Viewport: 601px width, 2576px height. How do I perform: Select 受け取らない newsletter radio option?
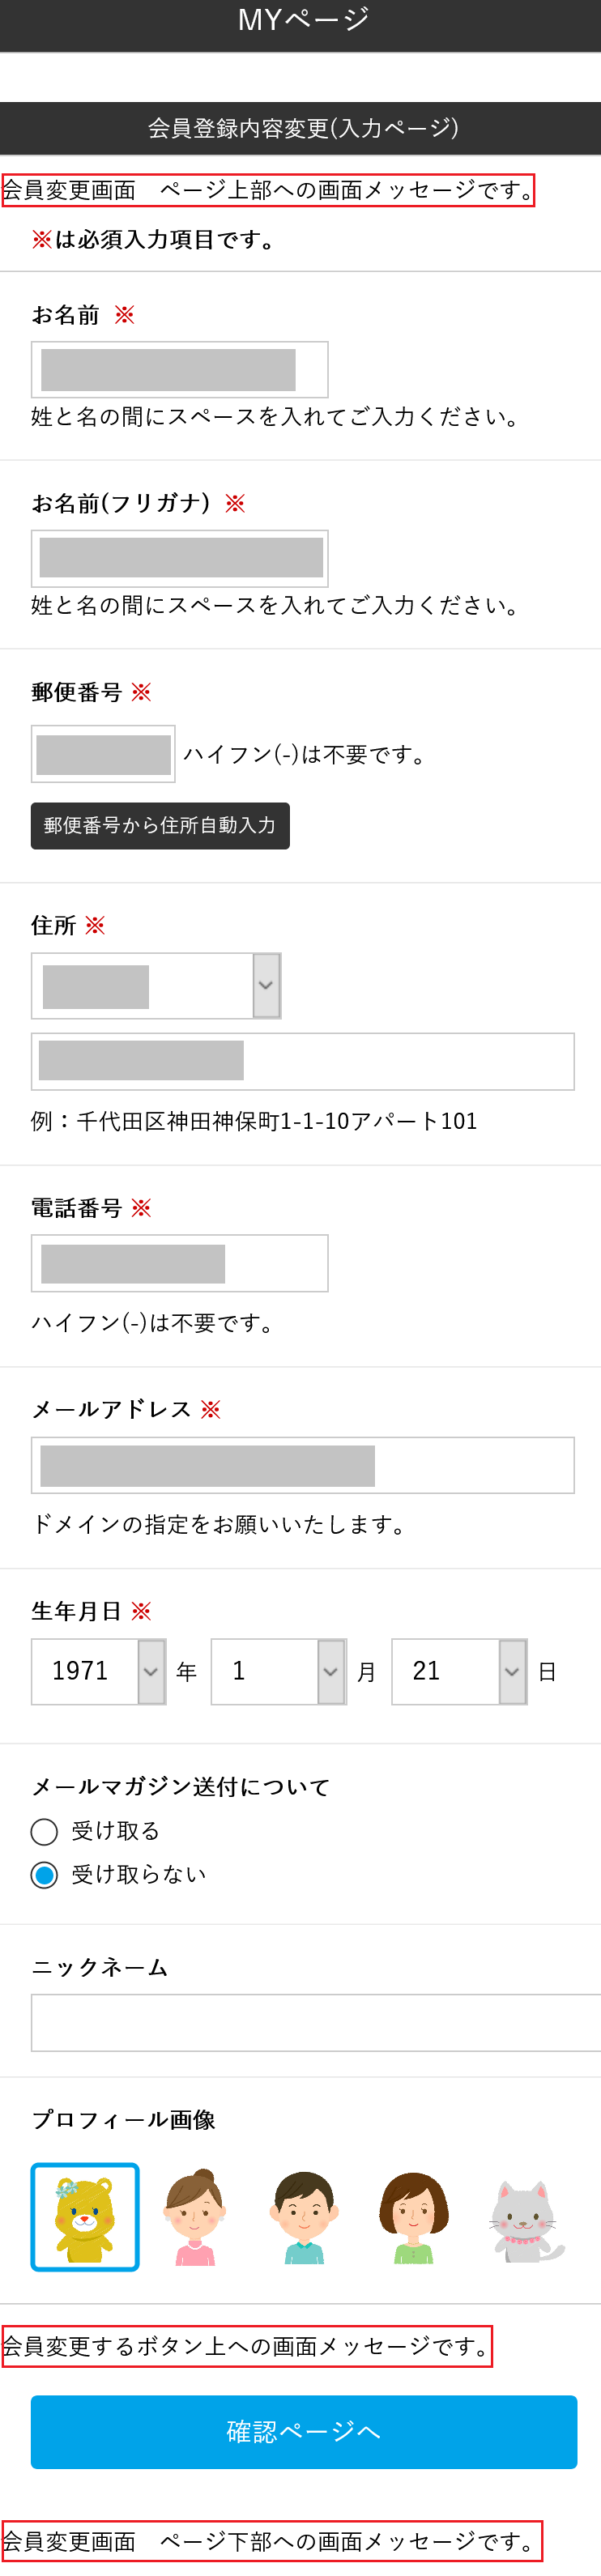pyautogui.click(x=44, y=1875)
